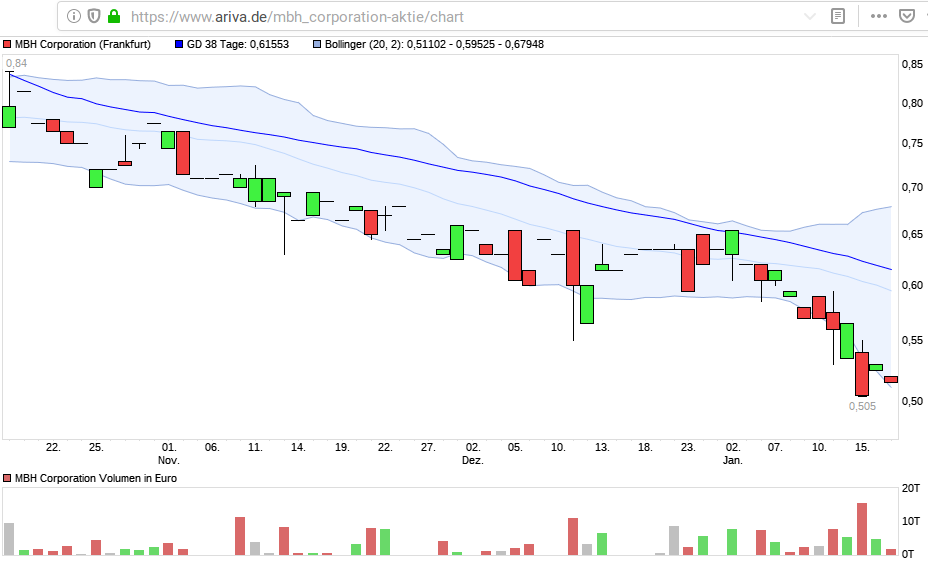Click the Save to Pocket icon

908,16
